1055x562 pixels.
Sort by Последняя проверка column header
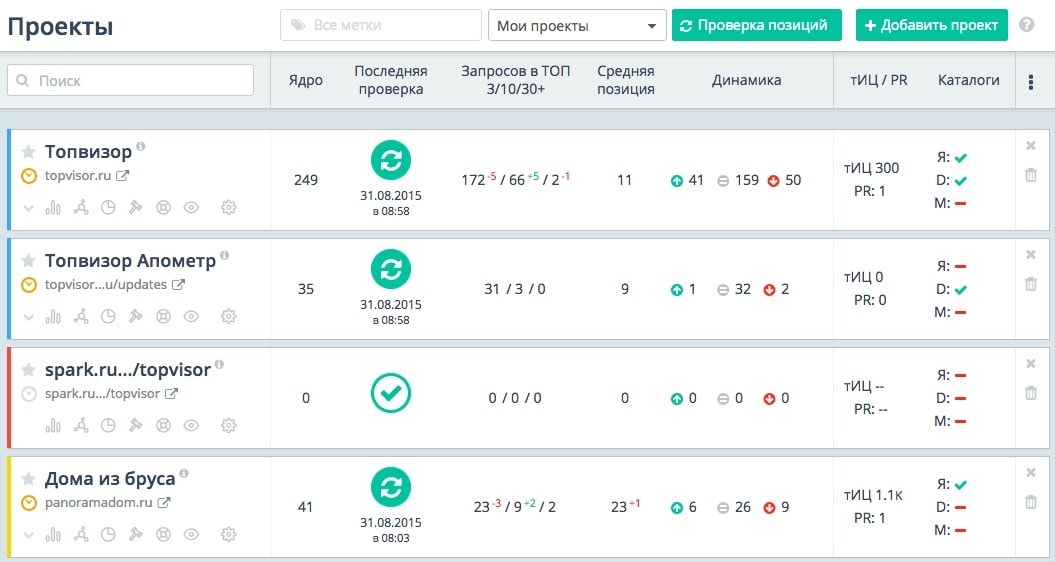[x=391, y=80]
